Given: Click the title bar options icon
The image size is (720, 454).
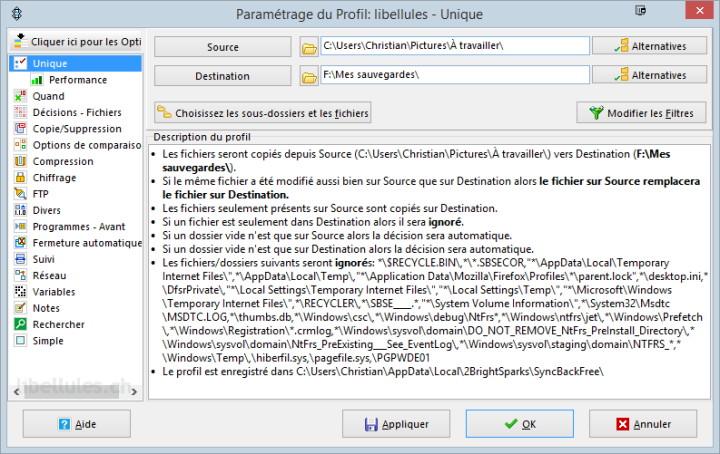Looking at the screenshot, I should click(641, 11).
